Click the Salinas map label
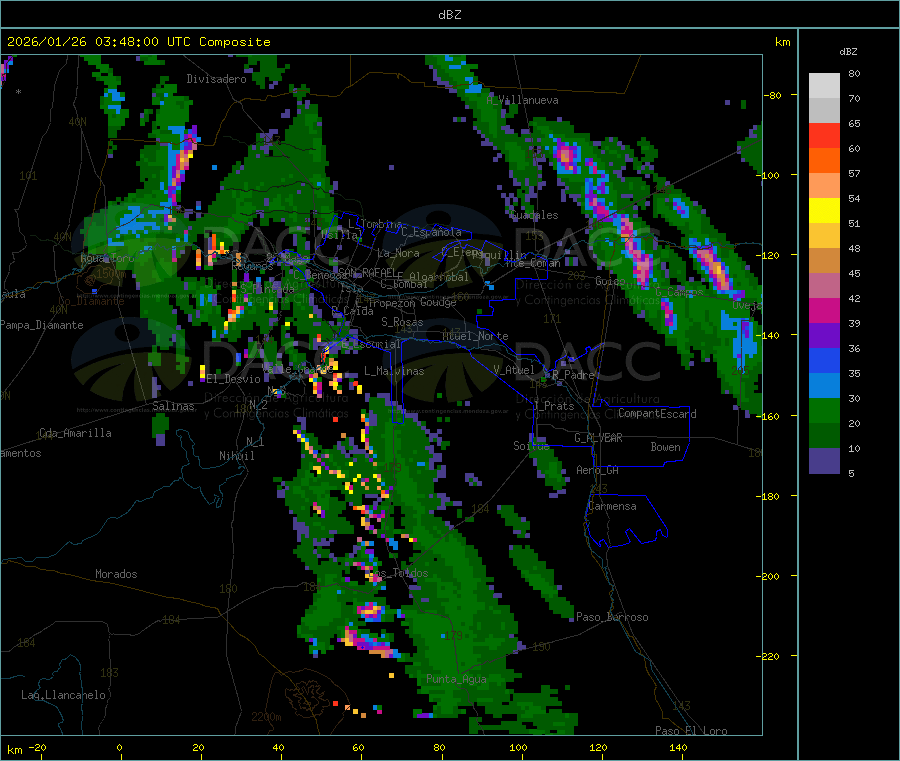 click(x=173, y=406)
